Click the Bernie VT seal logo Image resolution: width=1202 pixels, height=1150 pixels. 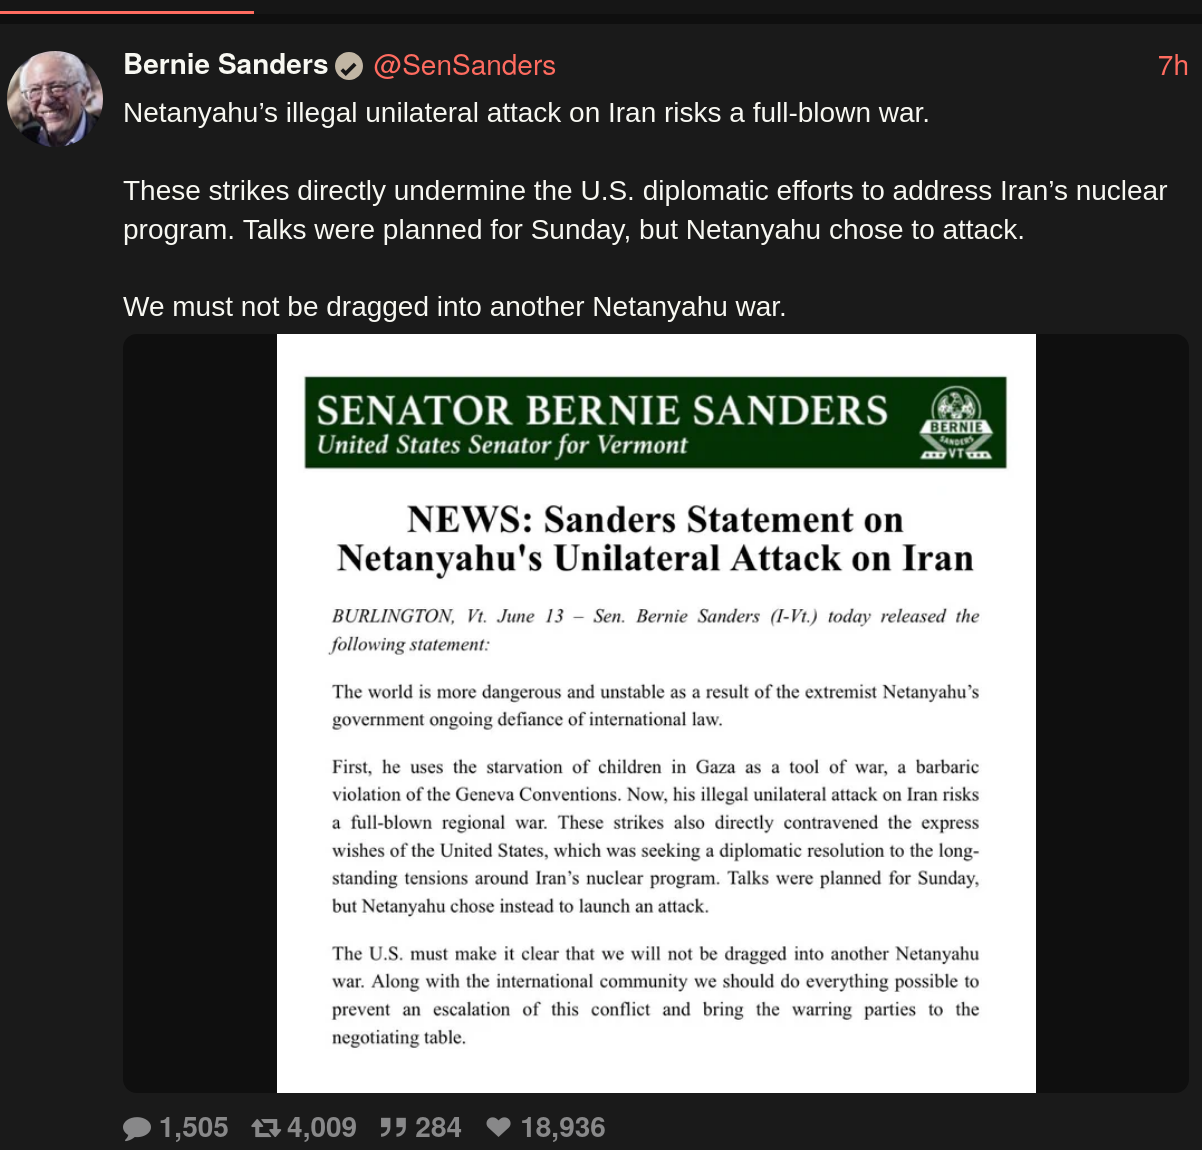[x=956, y=424]
